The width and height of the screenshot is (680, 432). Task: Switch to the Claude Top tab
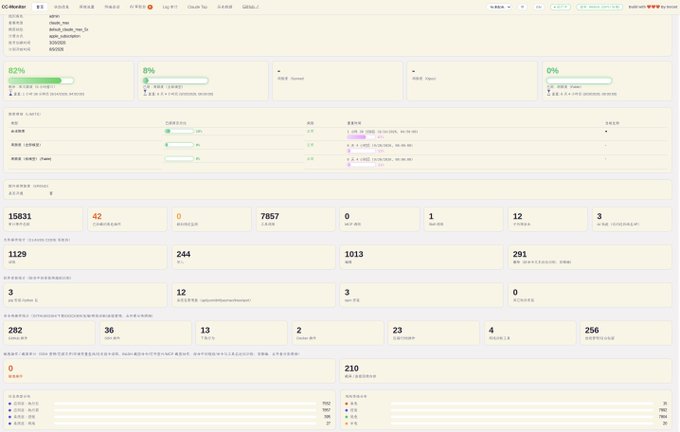[x=197, y=7]
